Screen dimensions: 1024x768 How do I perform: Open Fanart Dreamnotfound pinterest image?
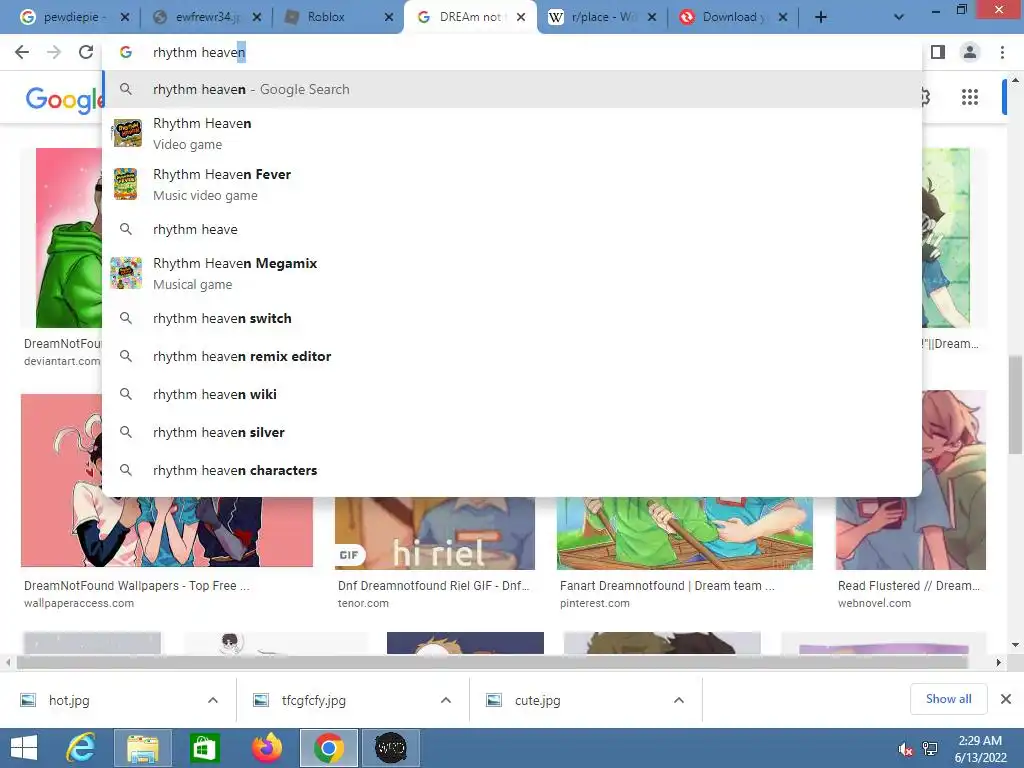point(684,532)
